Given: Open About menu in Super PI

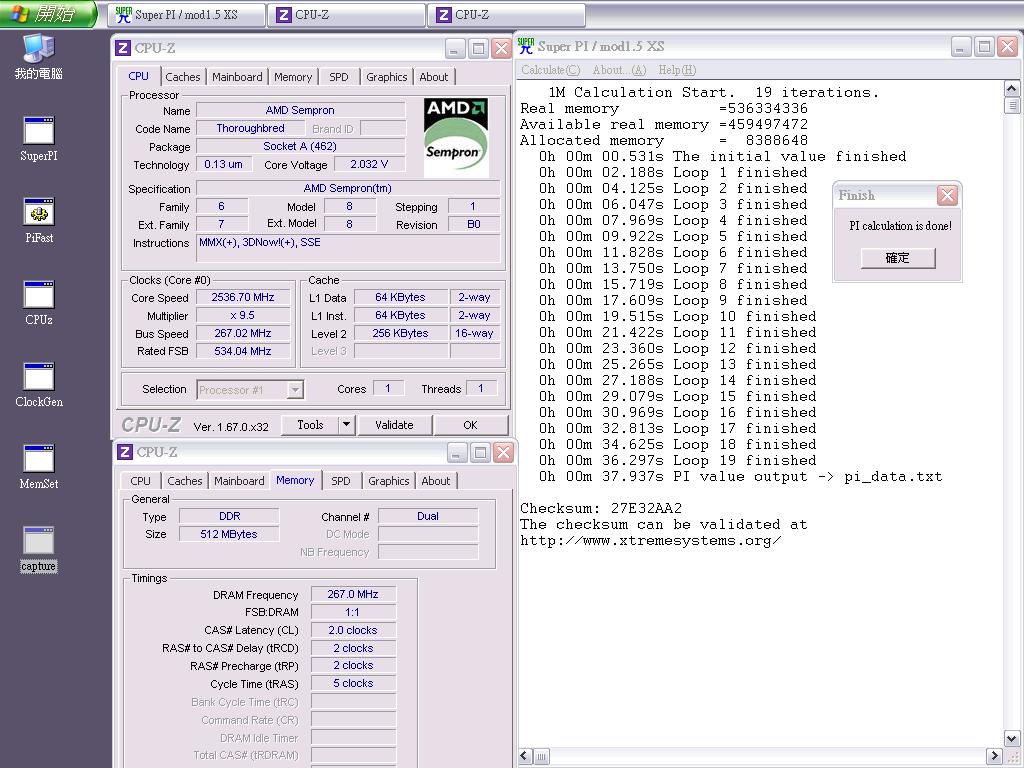Looking at the screenshot, I should (619, 70).
